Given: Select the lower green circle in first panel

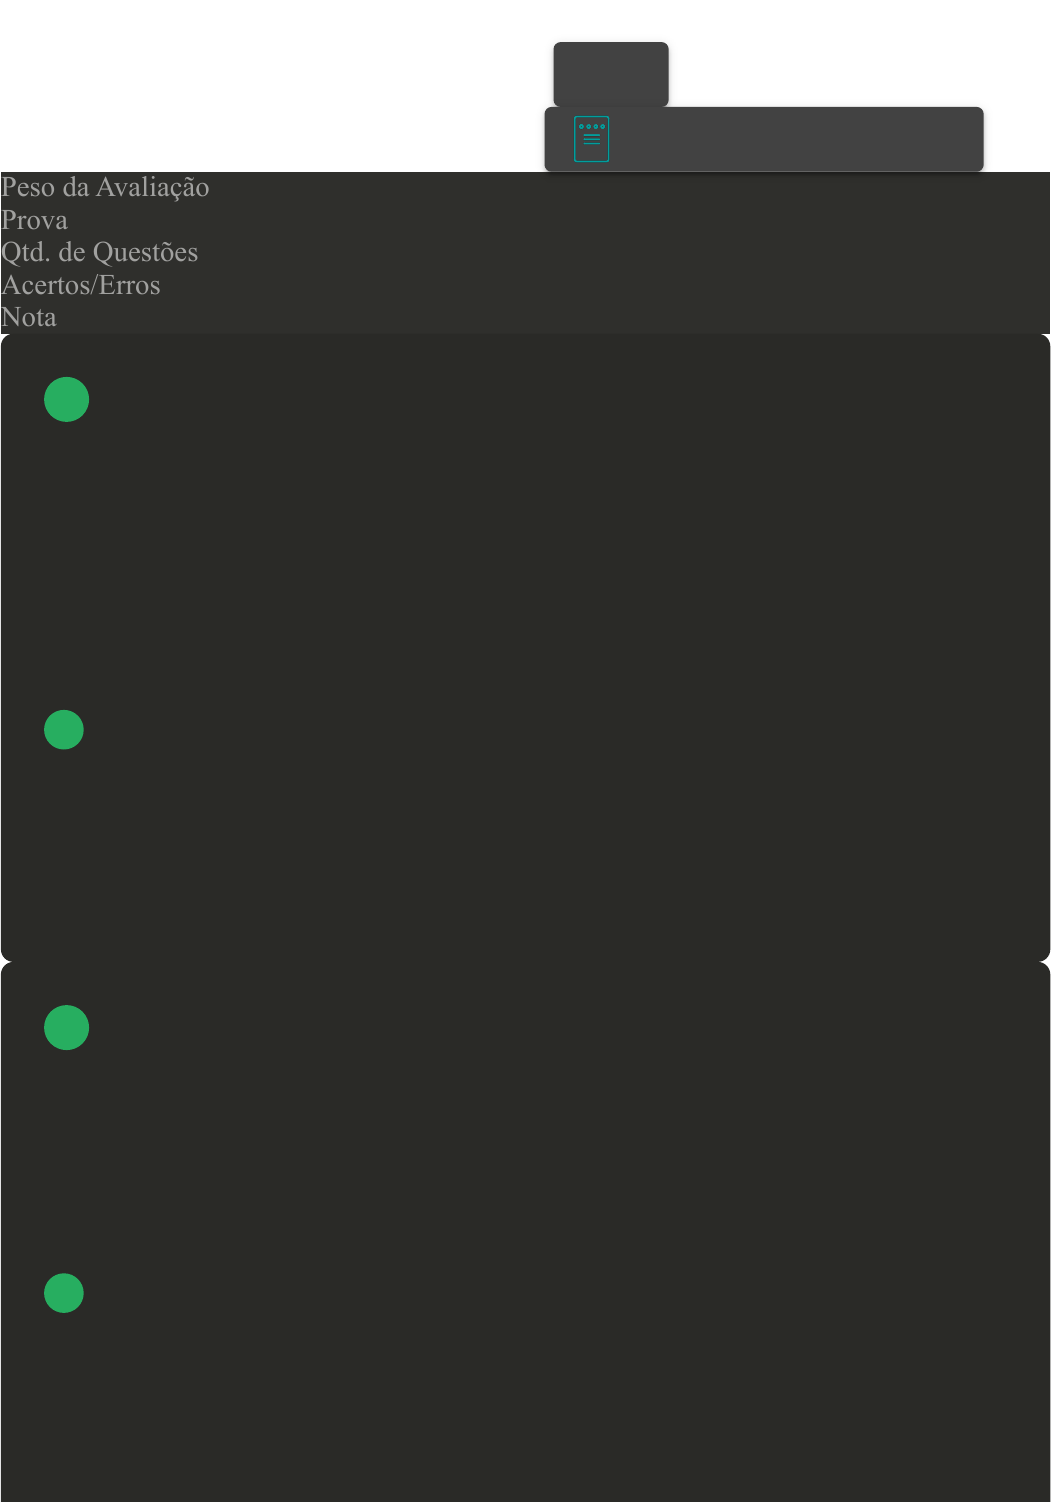Looking at the screenshot, I should click(63, 730).
